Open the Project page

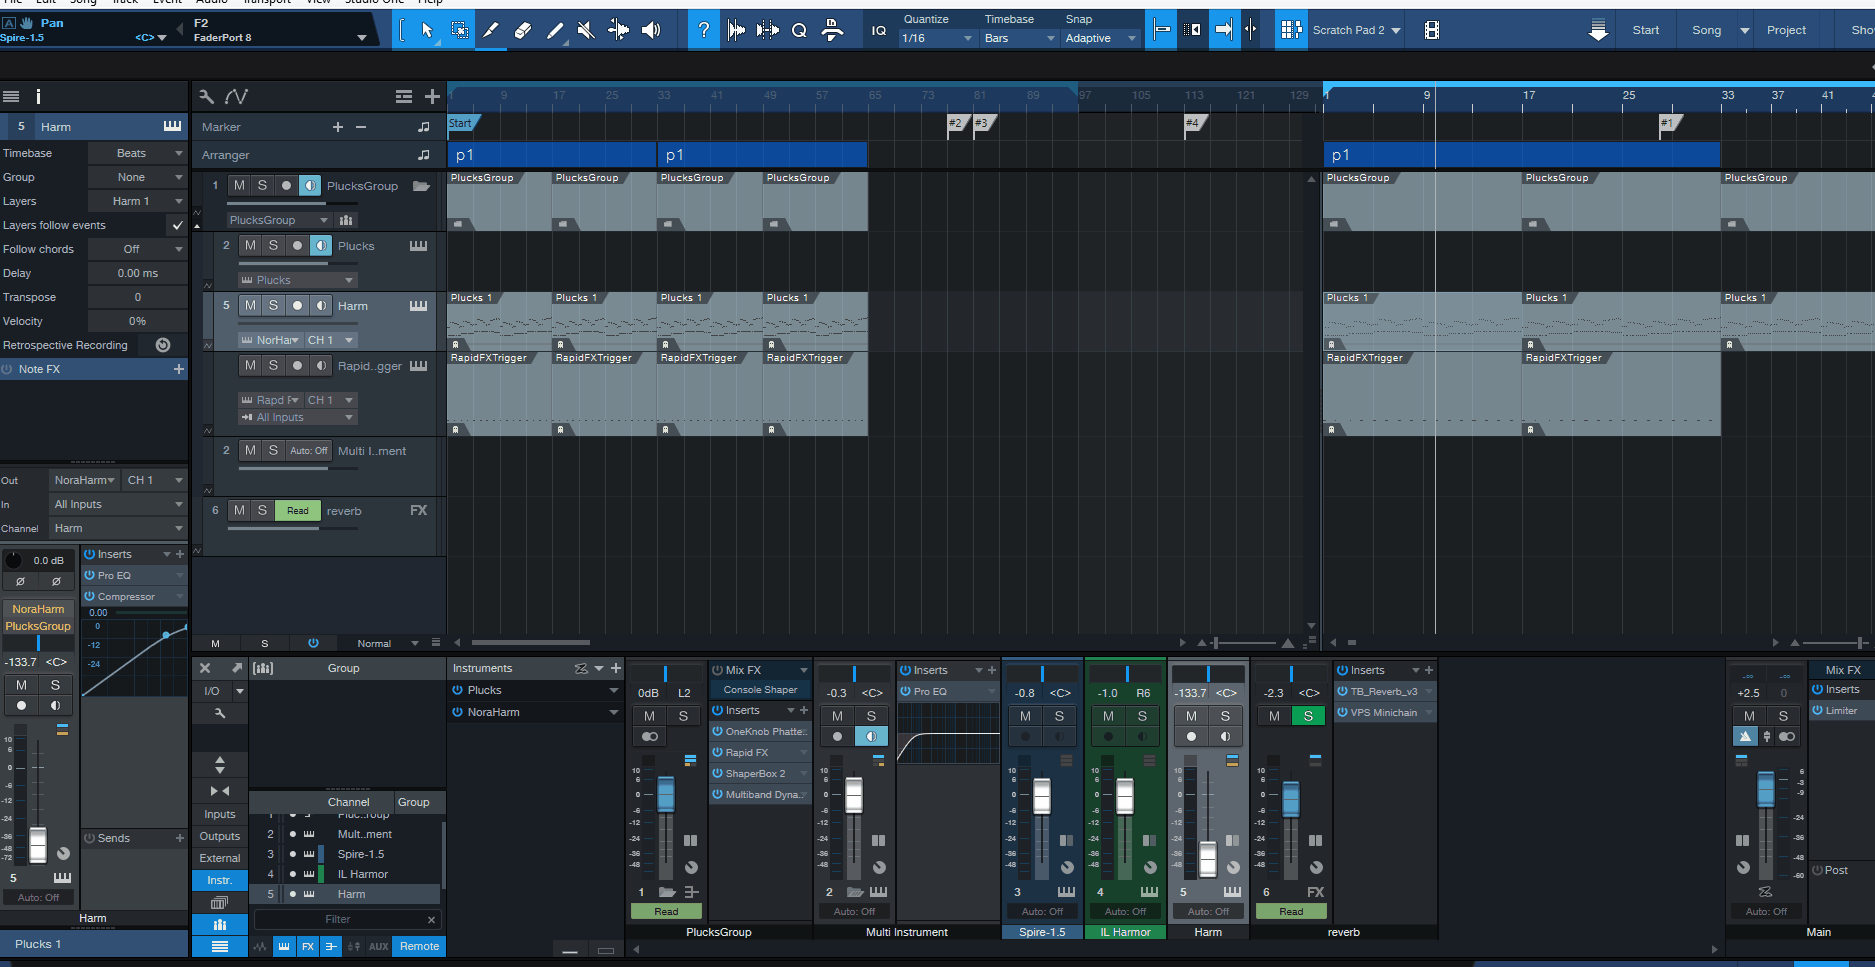coord(1786,30)
